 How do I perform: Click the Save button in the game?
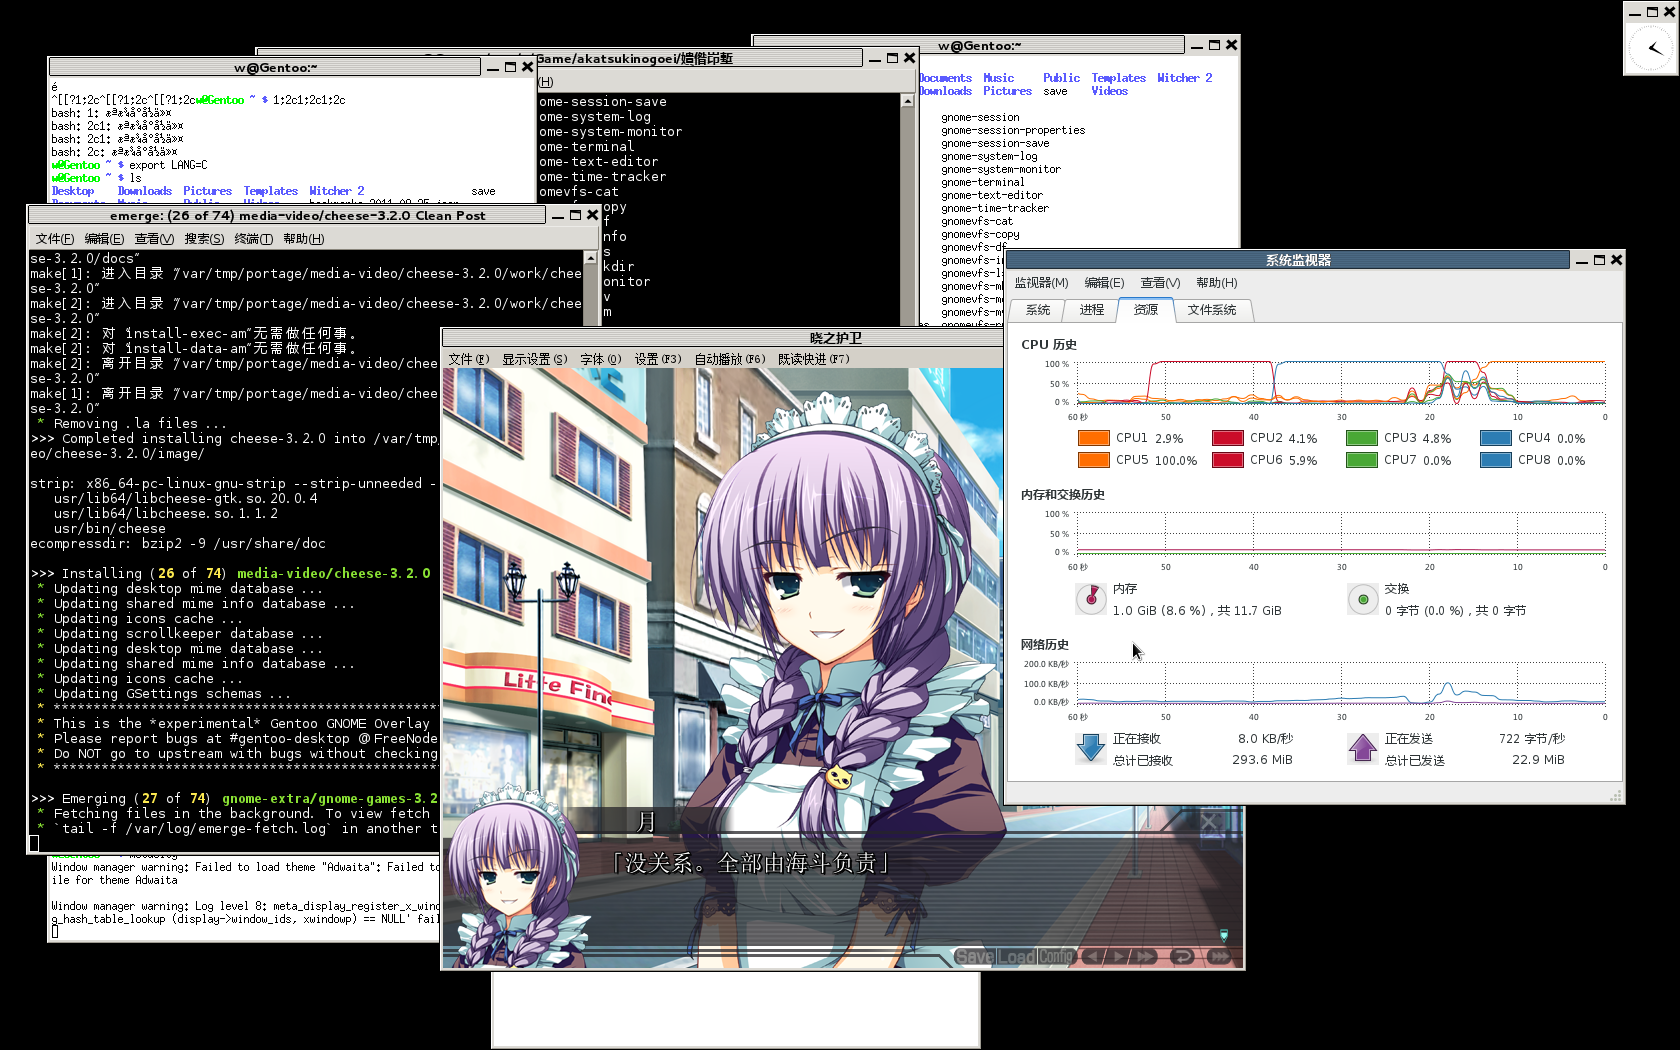(974, 957)
